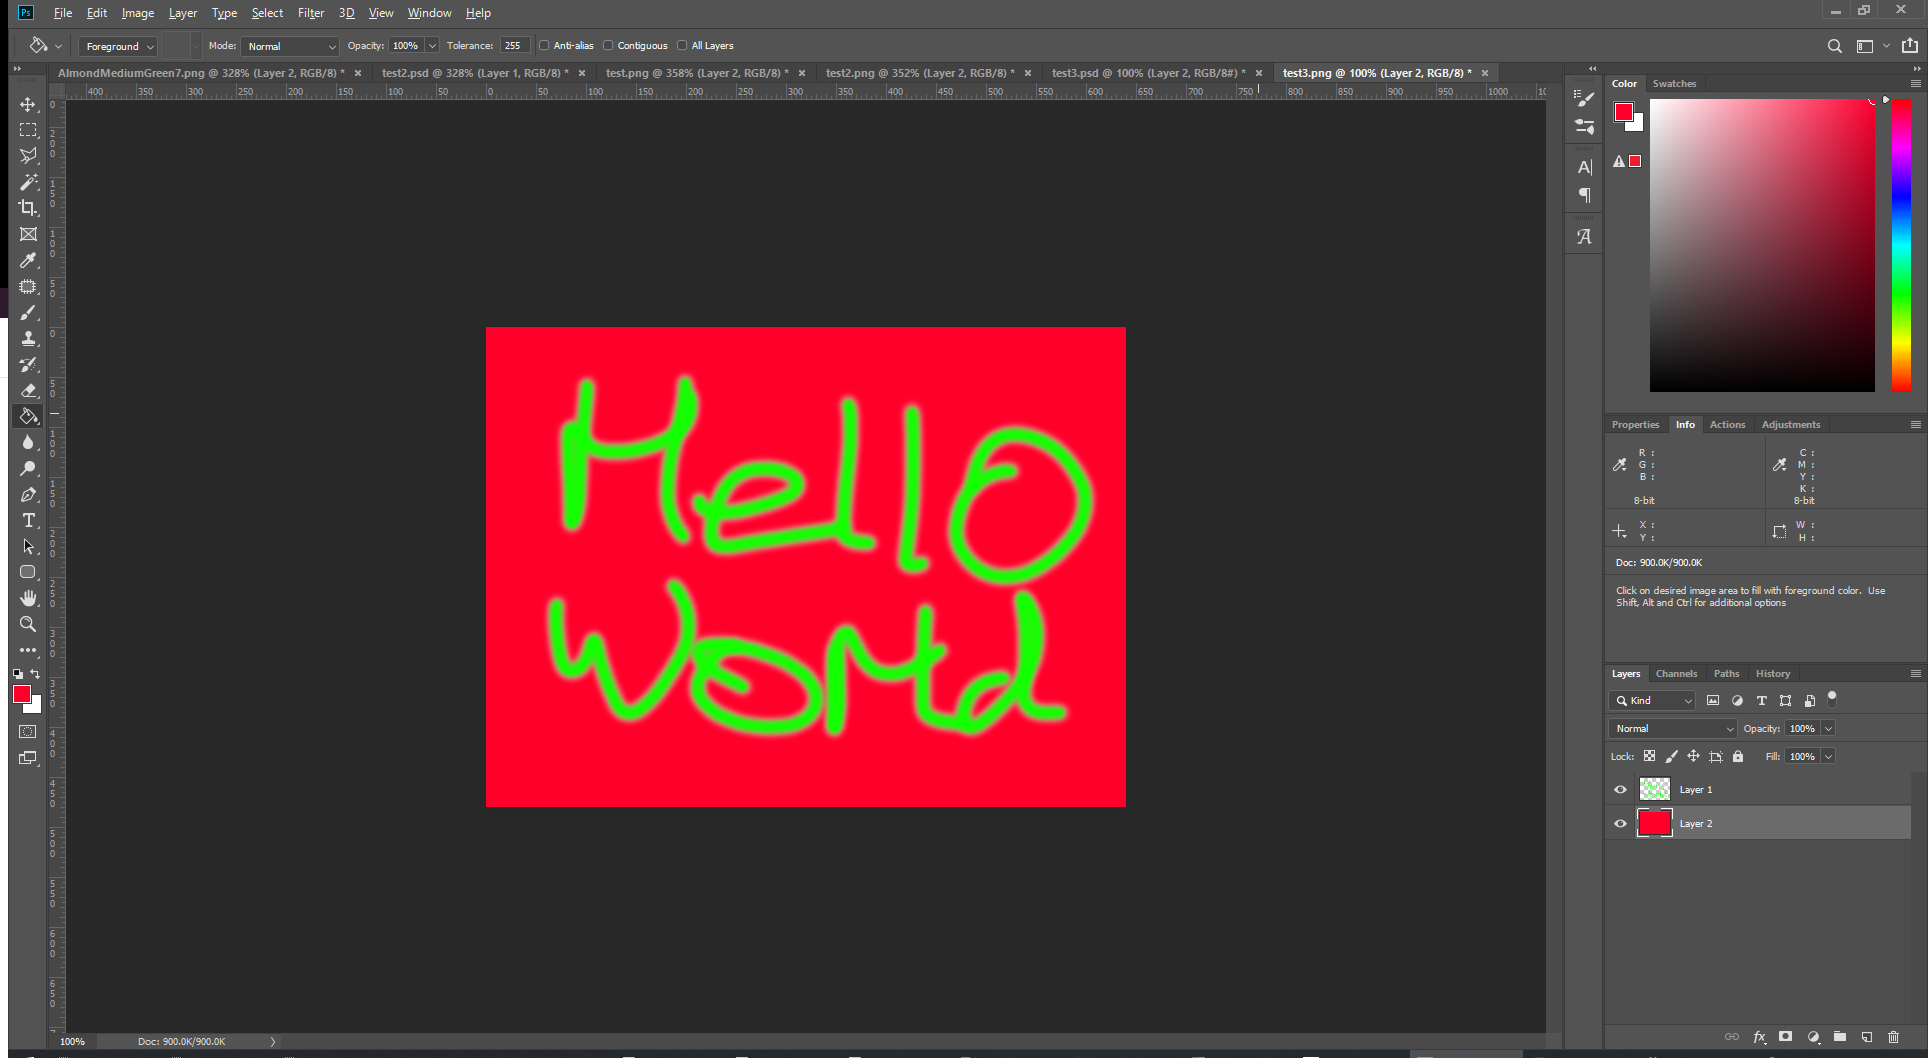Switch to the test2.psd document tab
This screenshot has height=1058, width=1928.
pos(474,73)
